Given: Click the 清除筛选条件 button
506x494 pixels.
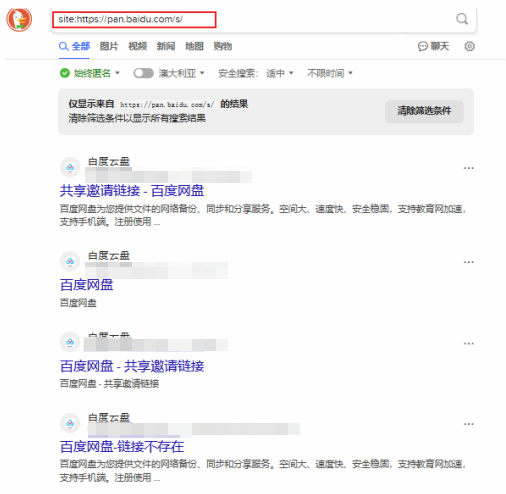Looking at the screenshot, I should (x=424, y=111).
